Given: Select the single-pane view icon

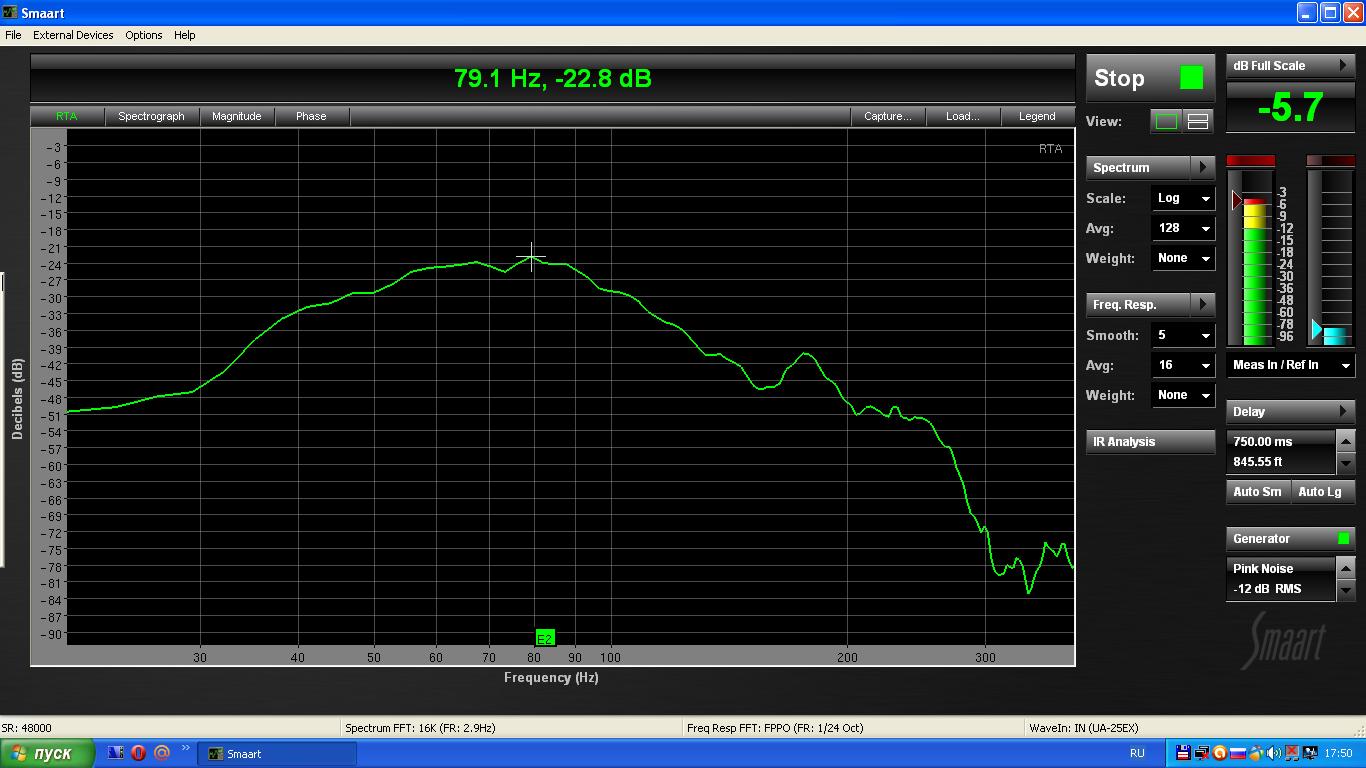Looking at the screenshot, I should click(1166, 121).
